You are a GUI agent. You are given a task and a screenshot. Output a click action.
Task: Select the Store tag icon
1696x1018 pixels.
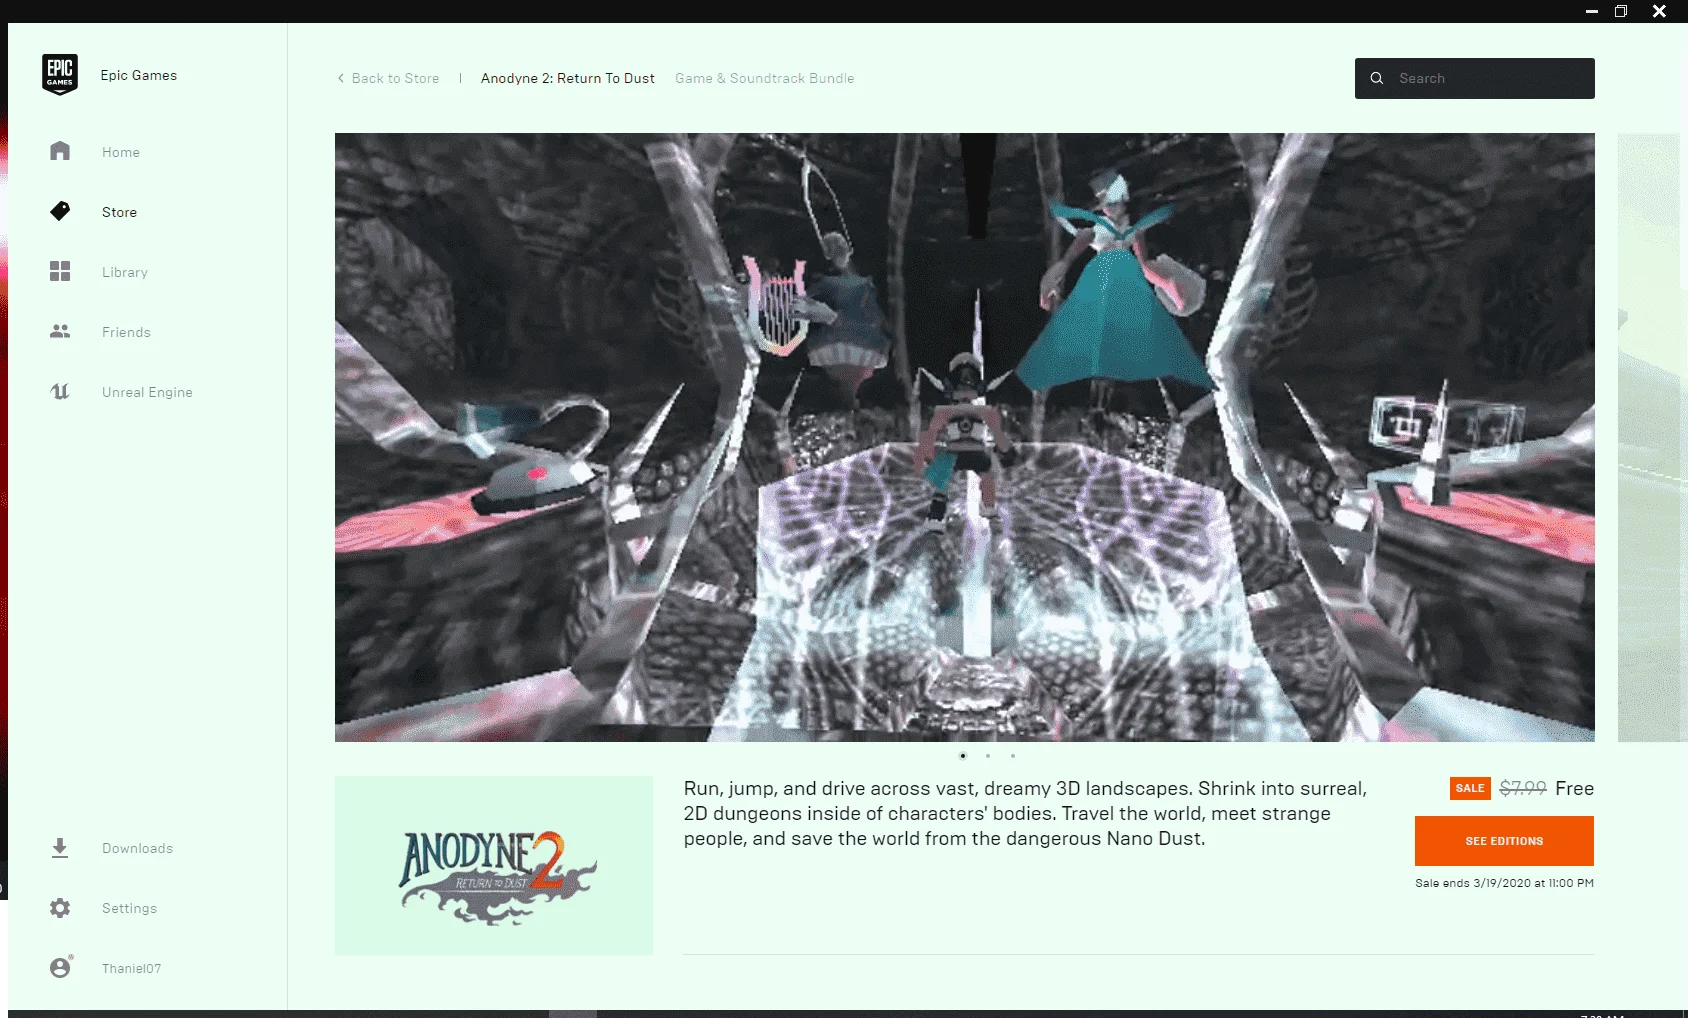[x=60, y=211]
